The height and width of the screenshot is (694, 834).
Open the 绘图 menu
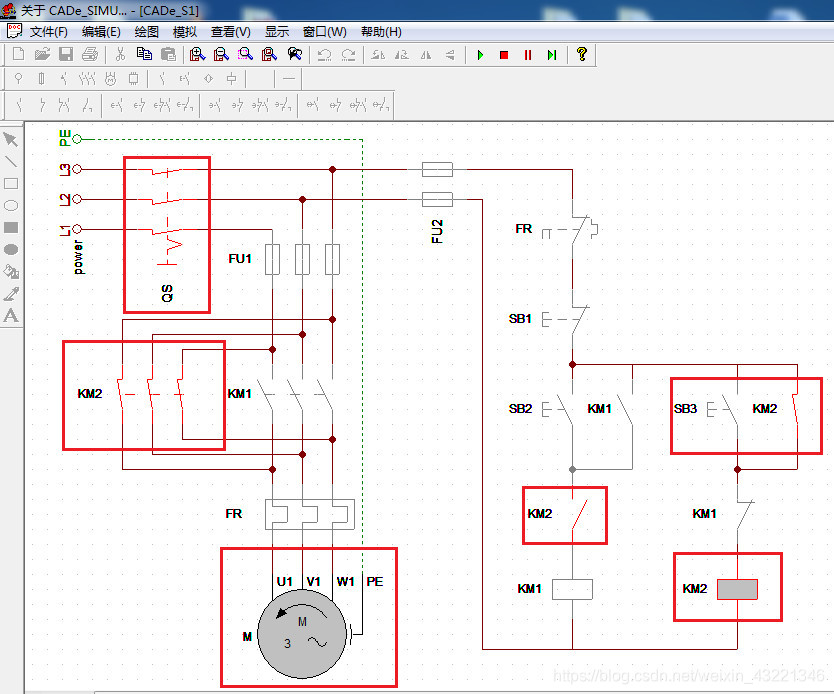pos(147,32)
